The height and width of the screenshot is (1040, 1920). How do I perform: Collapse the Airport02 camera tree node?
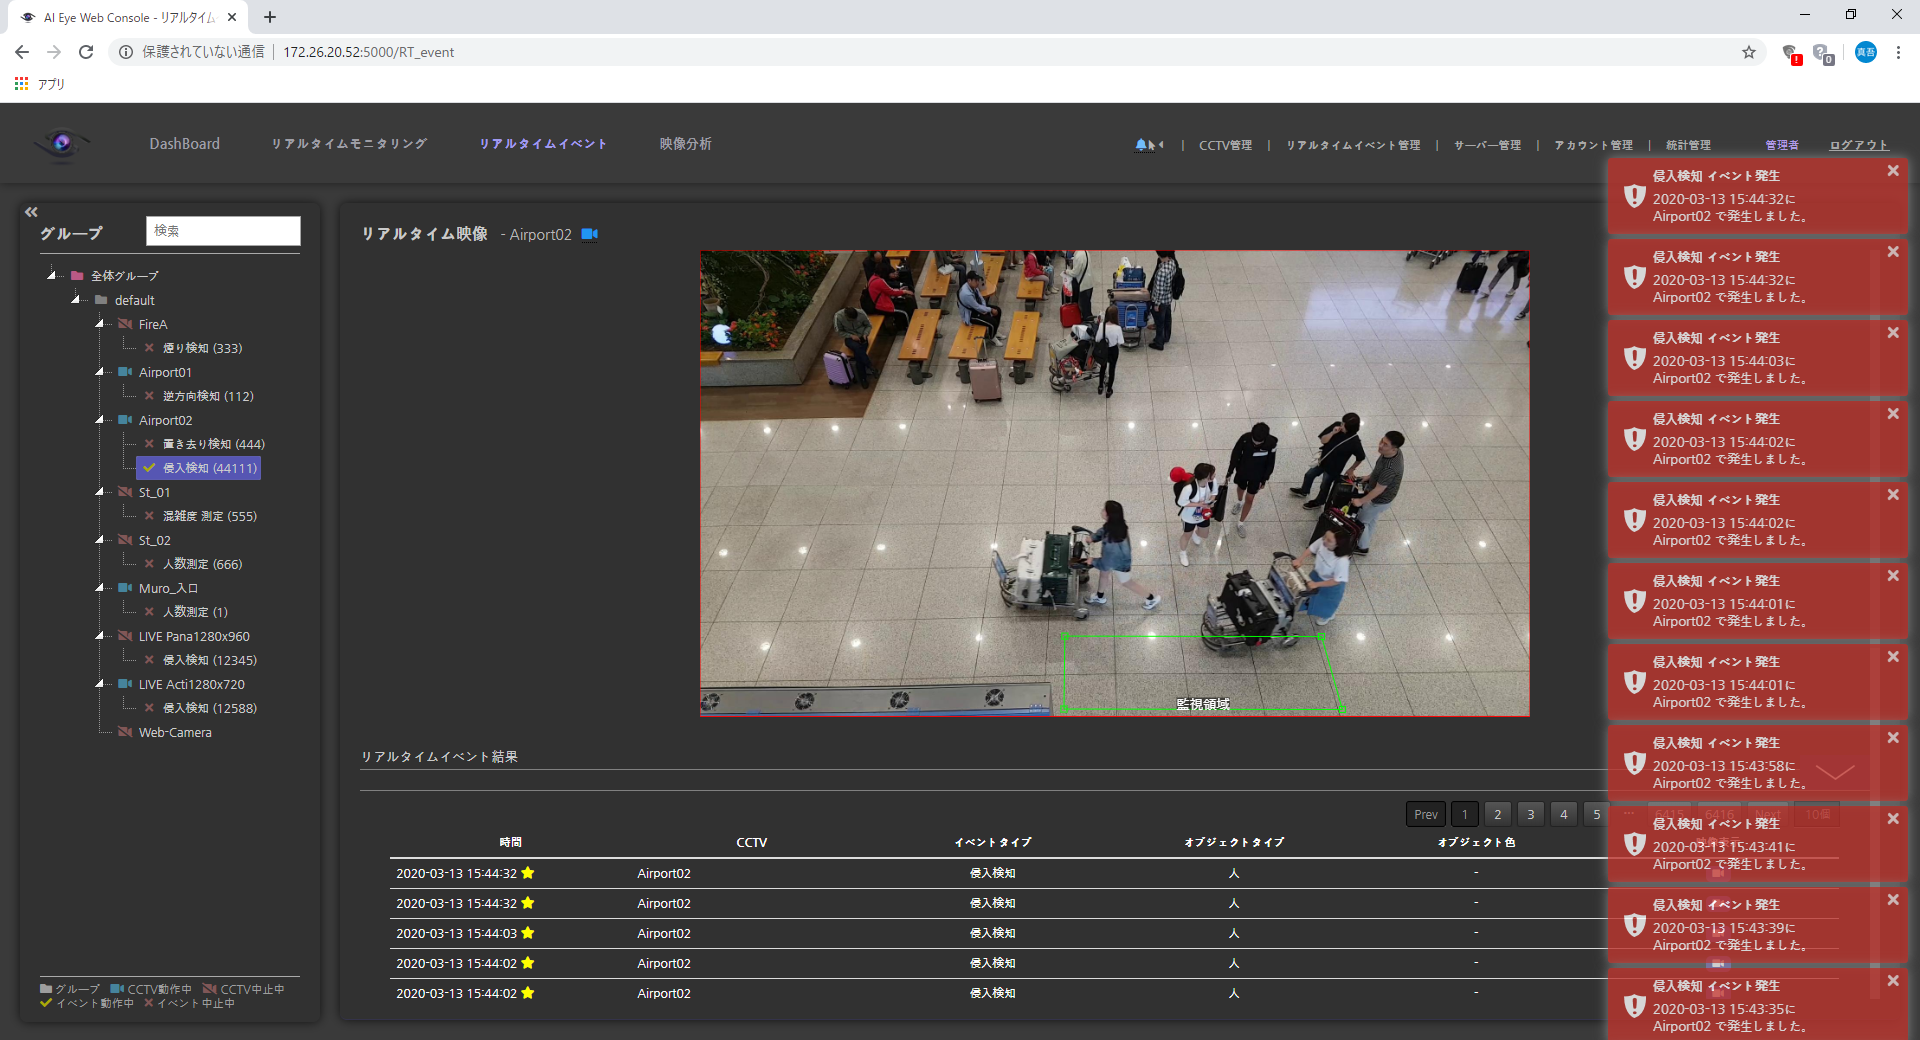tap(99, 420)
